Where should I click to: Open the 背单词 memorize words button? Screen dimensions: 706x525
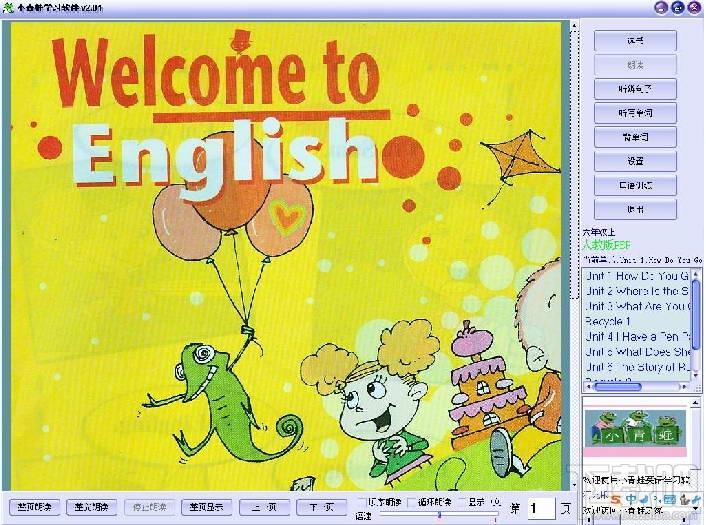click(635, 137)
